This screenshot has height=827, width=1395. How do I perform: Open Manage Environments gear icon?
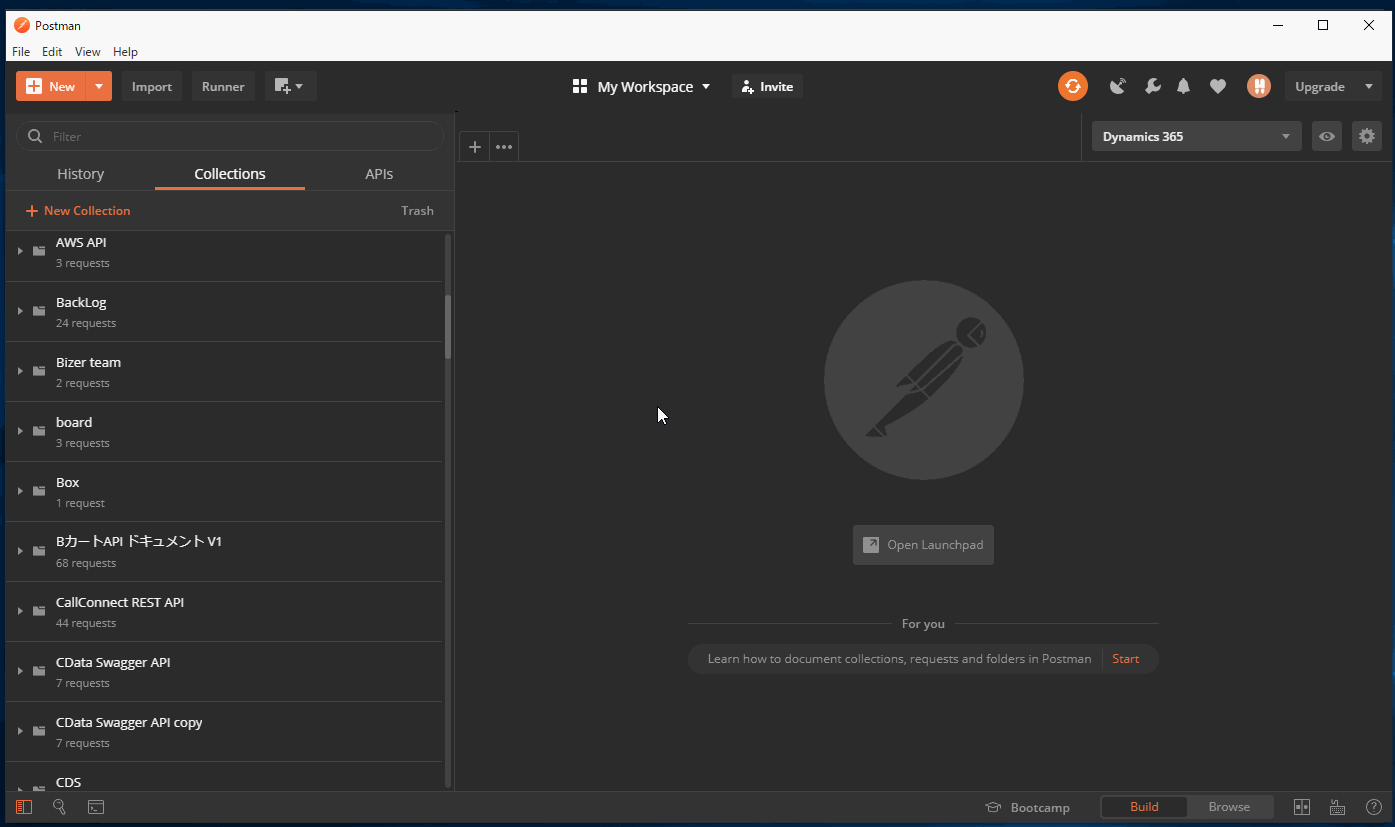point(1366,136)
